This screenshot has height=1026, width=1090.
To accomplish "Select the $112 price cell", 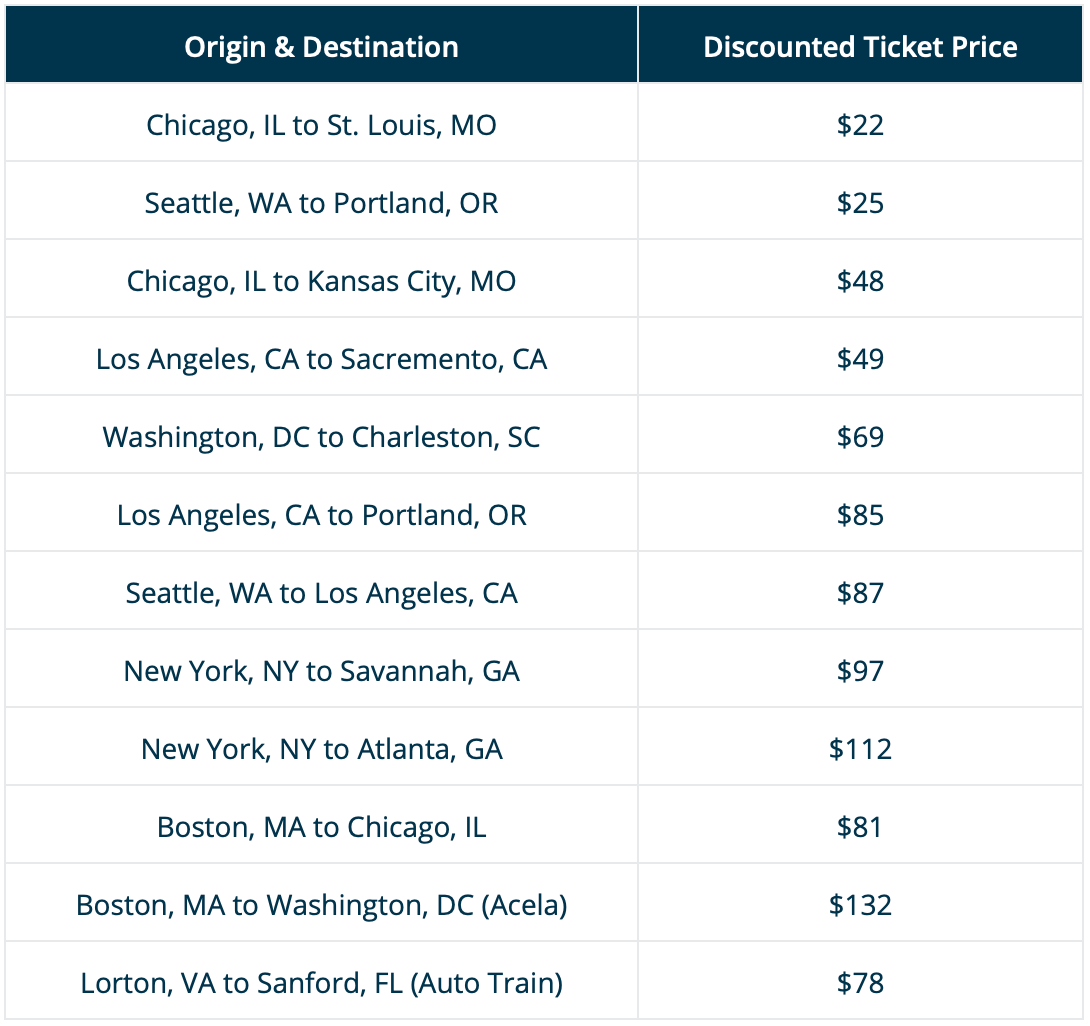I will 860,749.
